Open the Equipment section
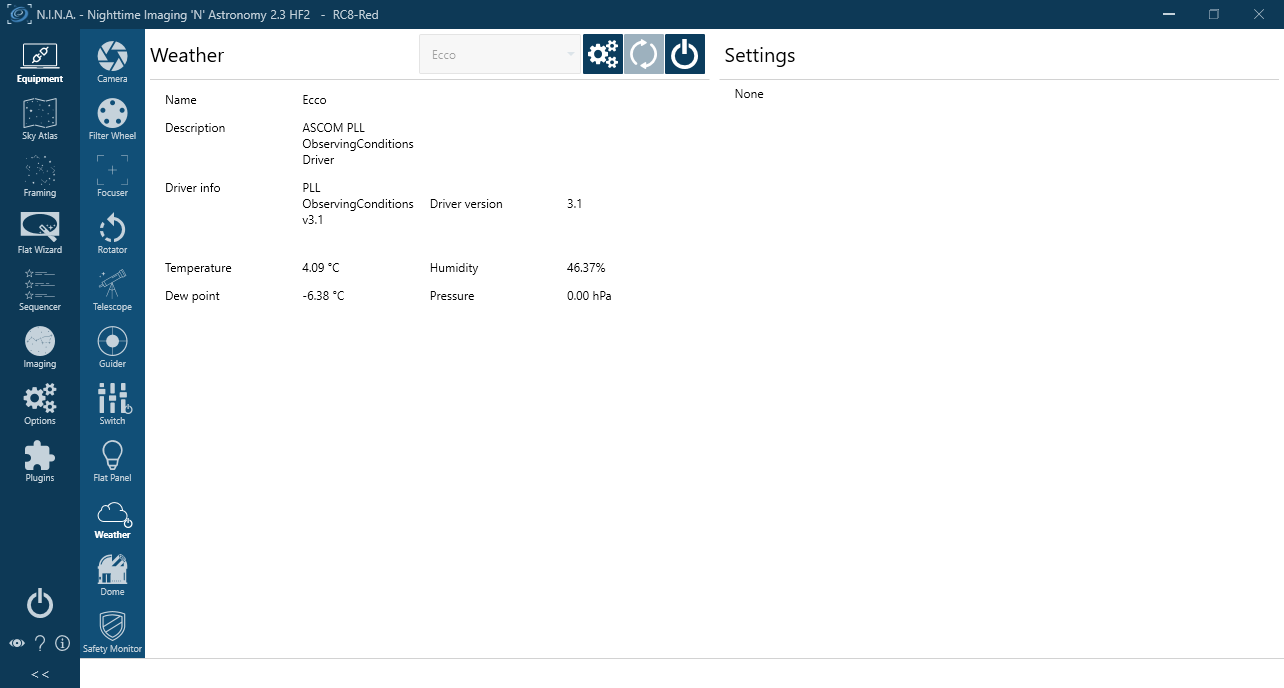The width and height of the screenshot is (1284, 688). click(40, 63)
